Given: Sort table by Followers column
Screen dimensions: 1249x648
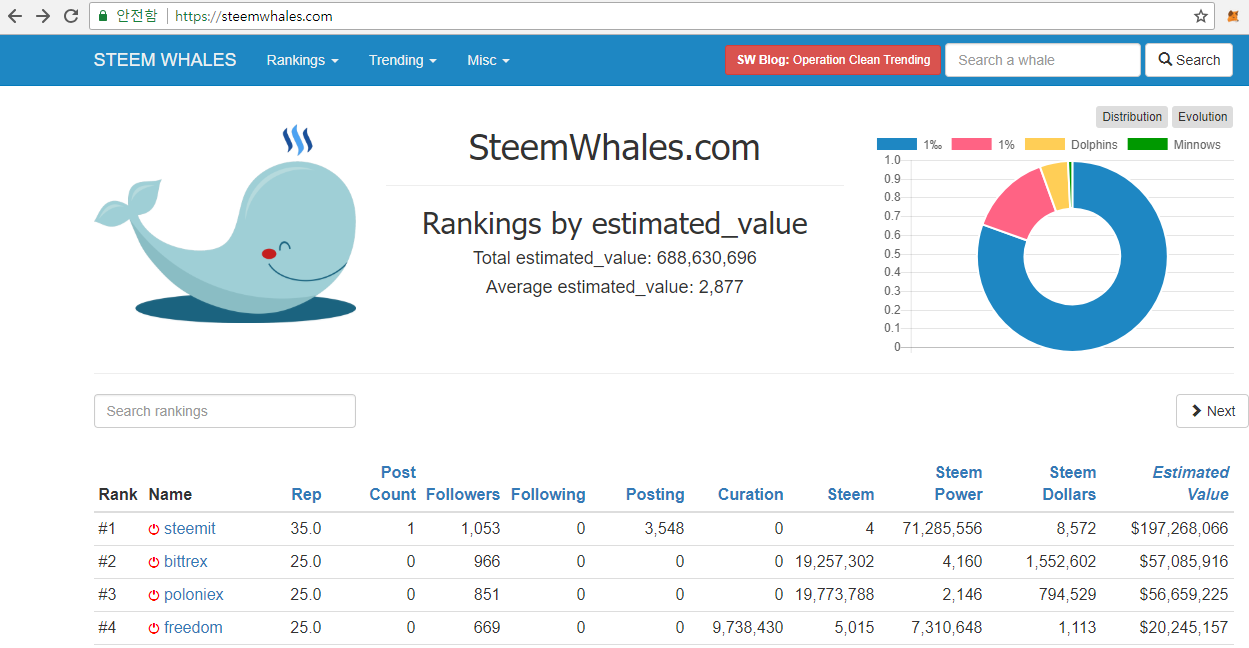Looking at the screenshot, I should (463, 494).
